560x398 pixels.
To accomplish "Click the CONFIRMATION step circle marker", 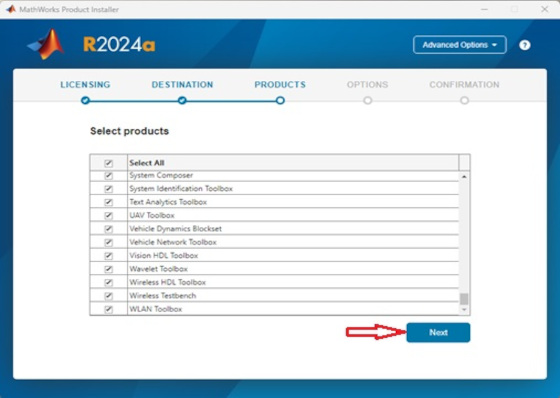I will (464, 100).
